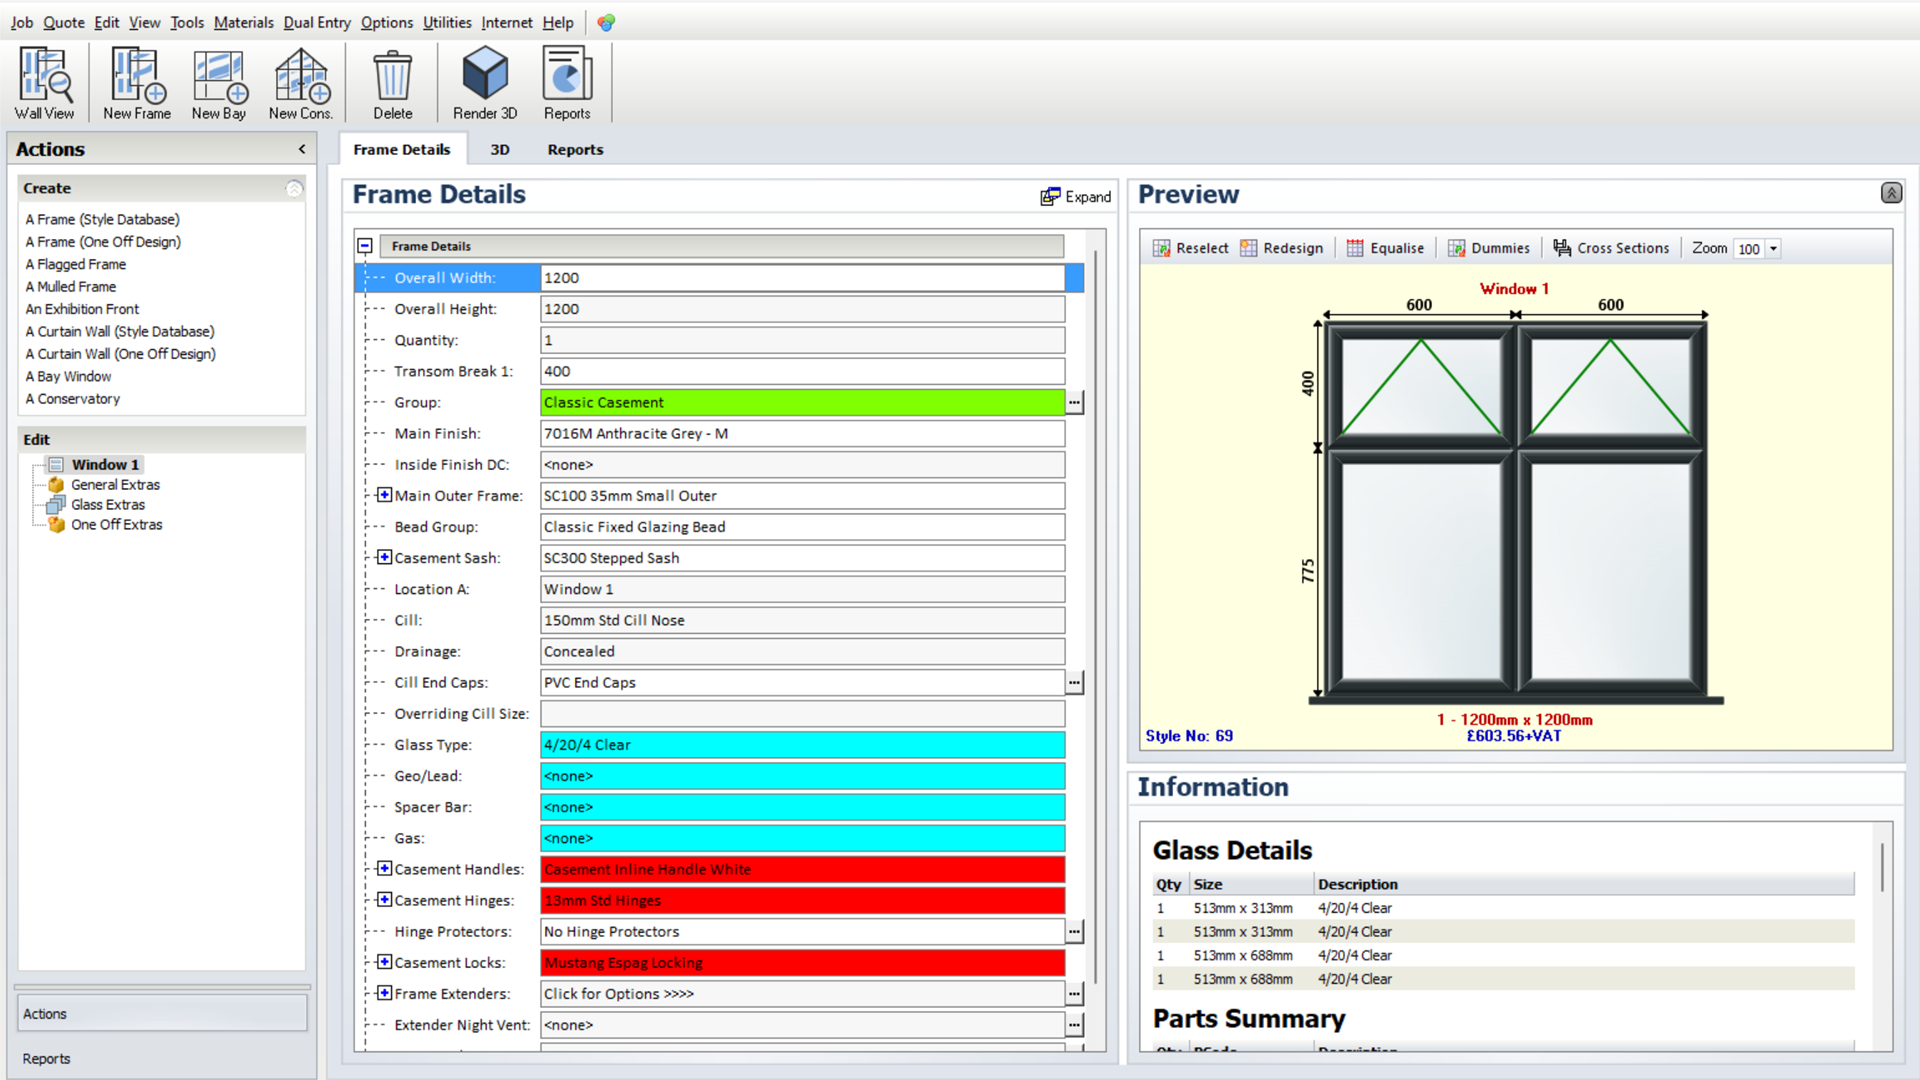This screenshot has width=1920, height=1080.
Task: Click Expand icon in Frame Details header
Action: (1076, 197)
